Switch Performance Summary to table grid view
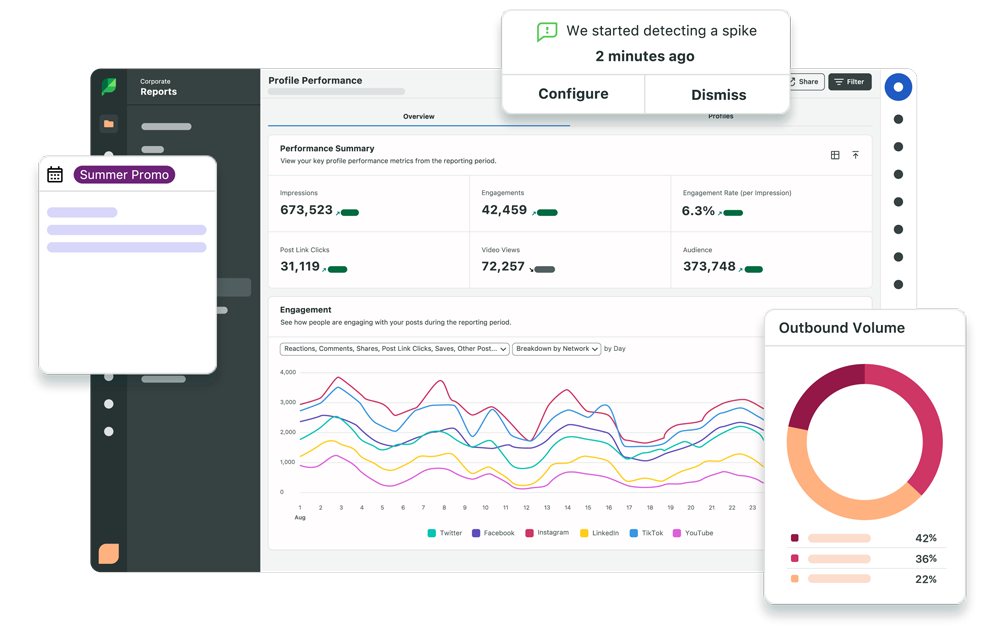Viewport: 1000px width, 633px height. (835, 155)
